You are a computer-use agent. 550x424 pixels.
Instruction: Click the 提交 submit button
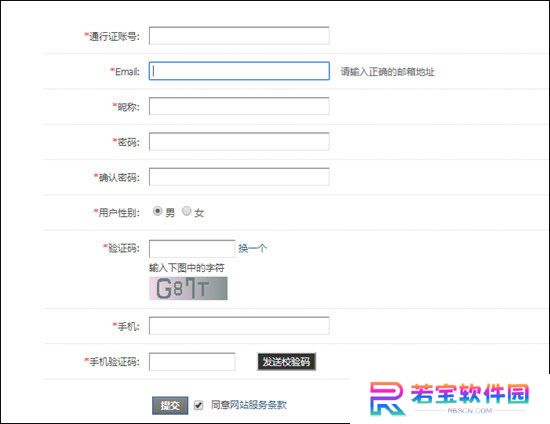click(x=170, y=406)
